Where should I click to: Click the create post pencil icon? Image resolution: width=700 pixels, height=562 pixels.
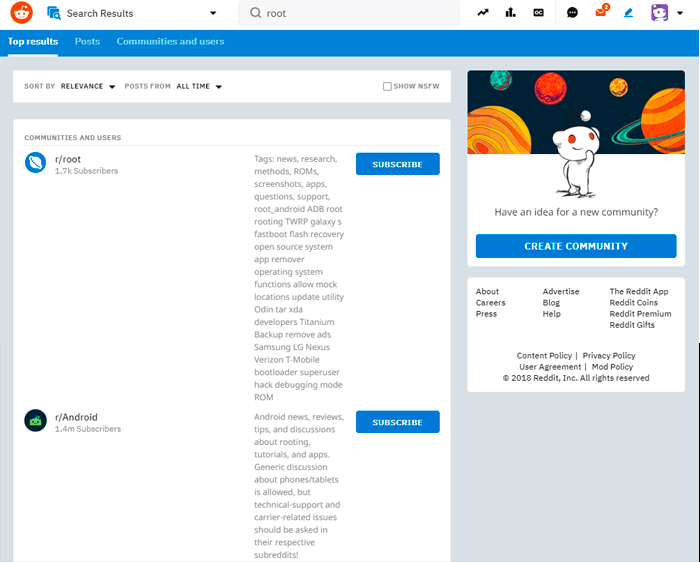[x=629, y=13]
